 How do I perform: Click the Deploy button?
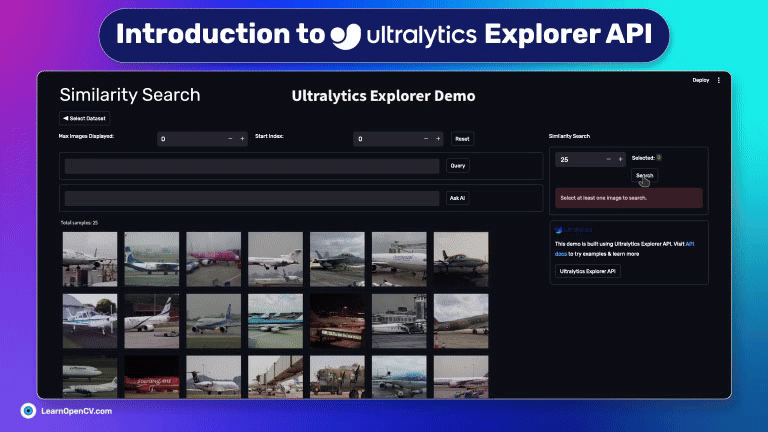pyautogui.click(x=700, y=80)
